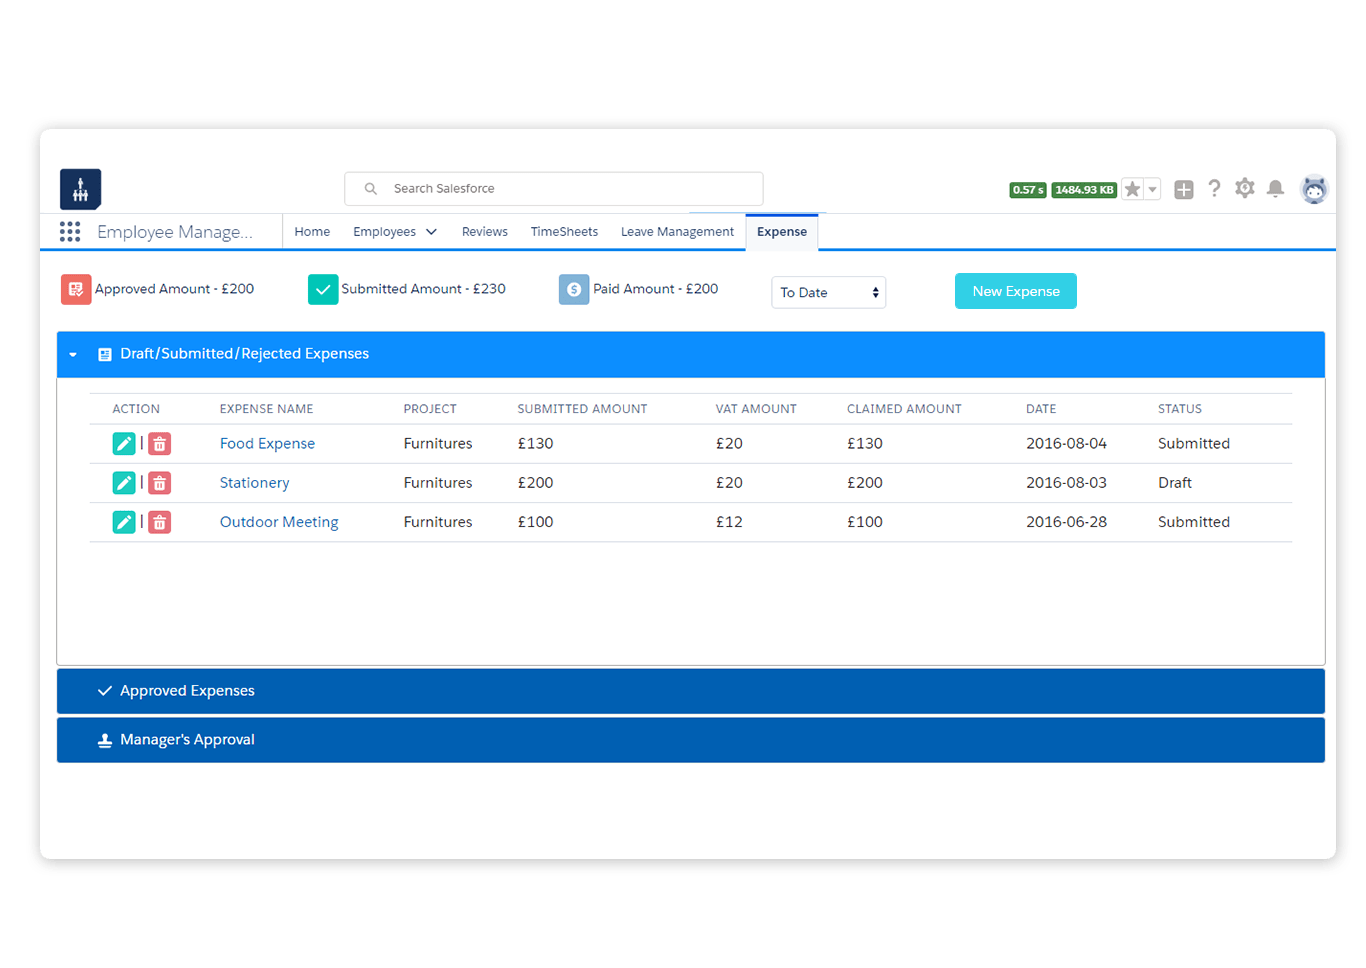Open the Outdoor Meeting expense link
Image resolution: width=1366 pixels, height=968 pixels.
coord(279,522)
